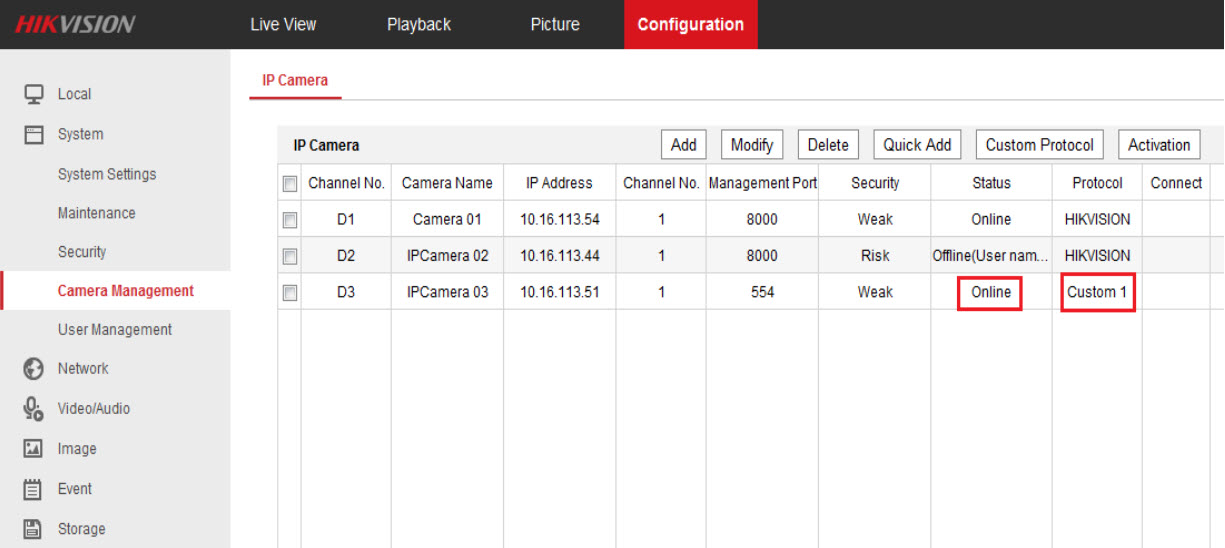Toggle the select-all checkbox in table header

click(290, 184)
